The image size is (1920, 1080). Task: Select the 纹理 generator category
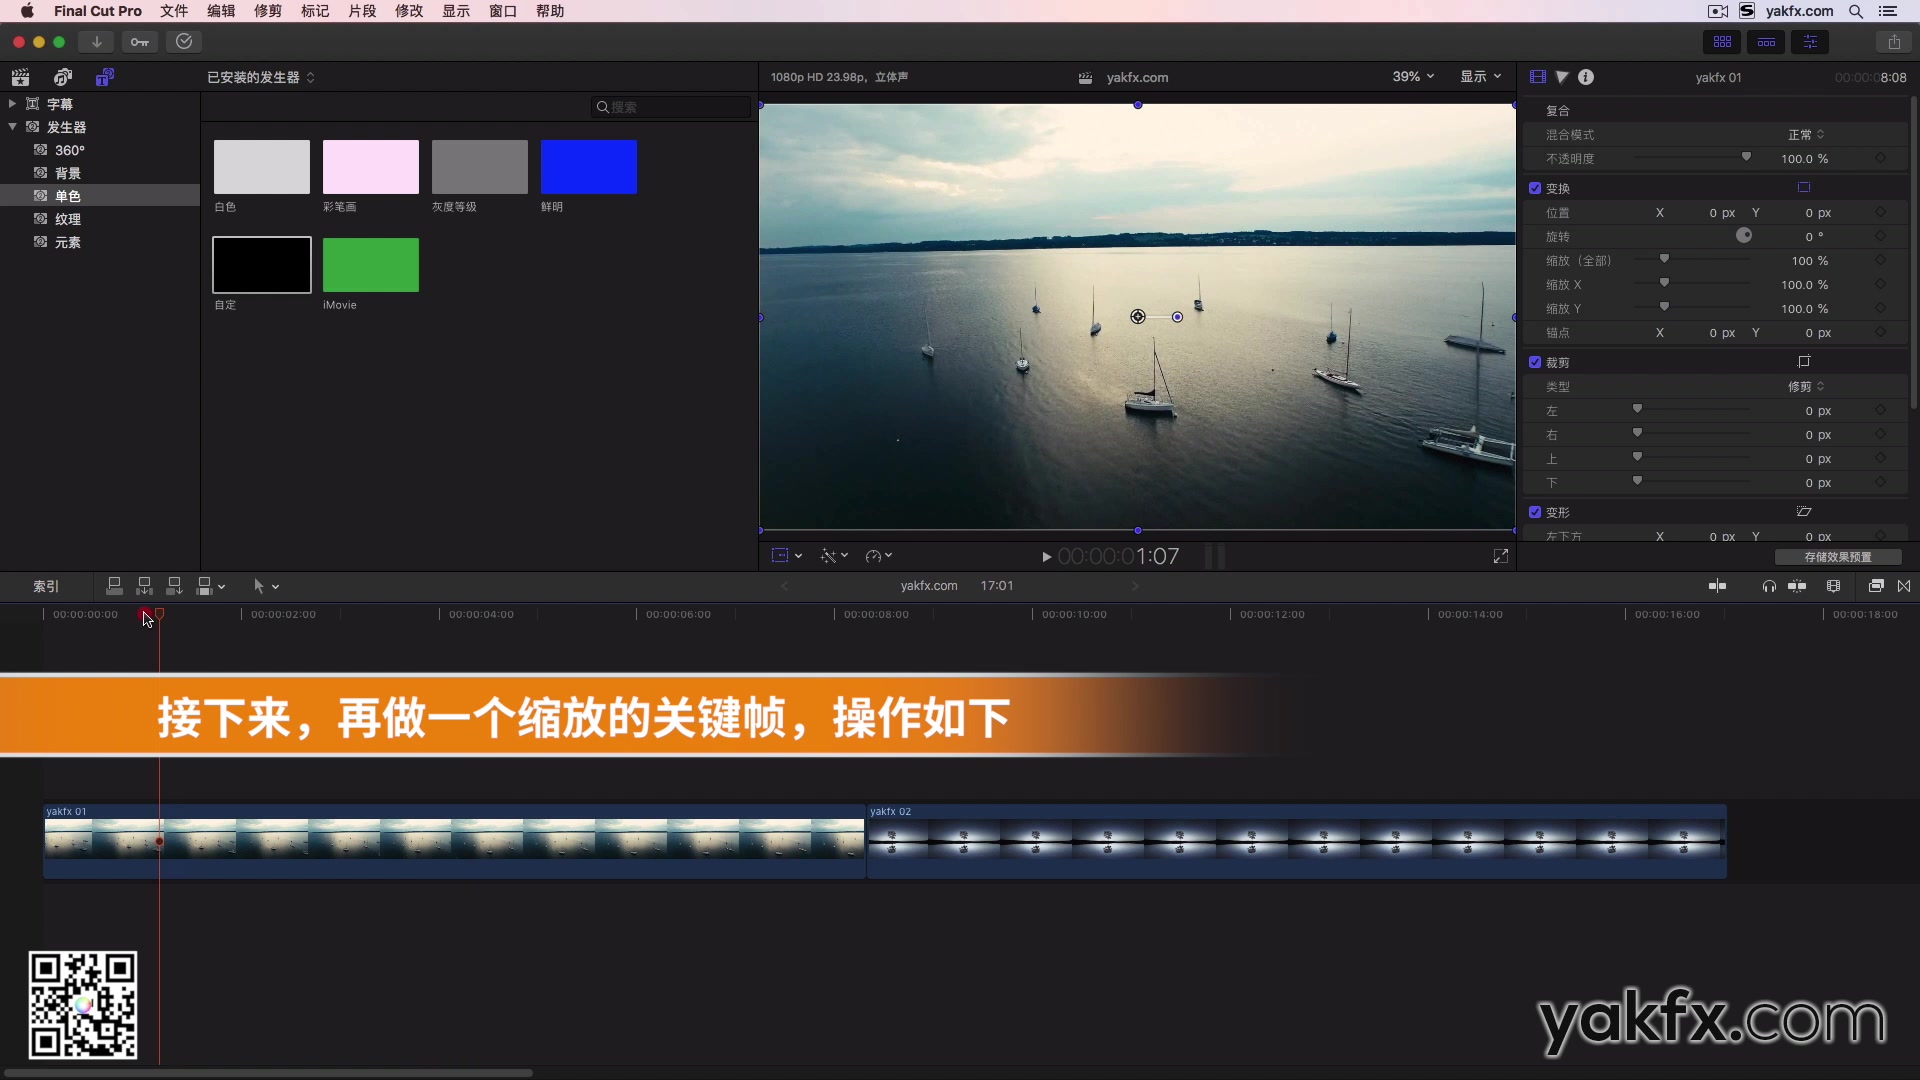[67, 219]
